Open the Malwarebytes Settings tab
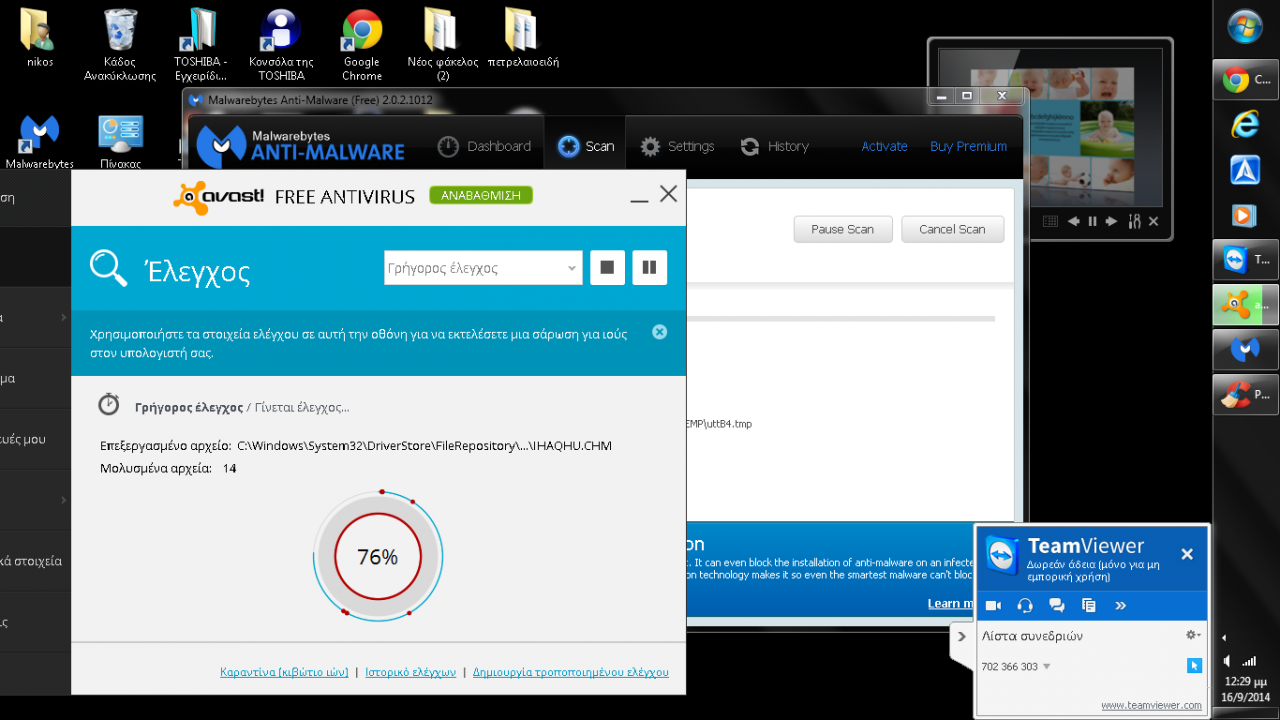This screenshot has width=1280, height=720. [678, 147]
